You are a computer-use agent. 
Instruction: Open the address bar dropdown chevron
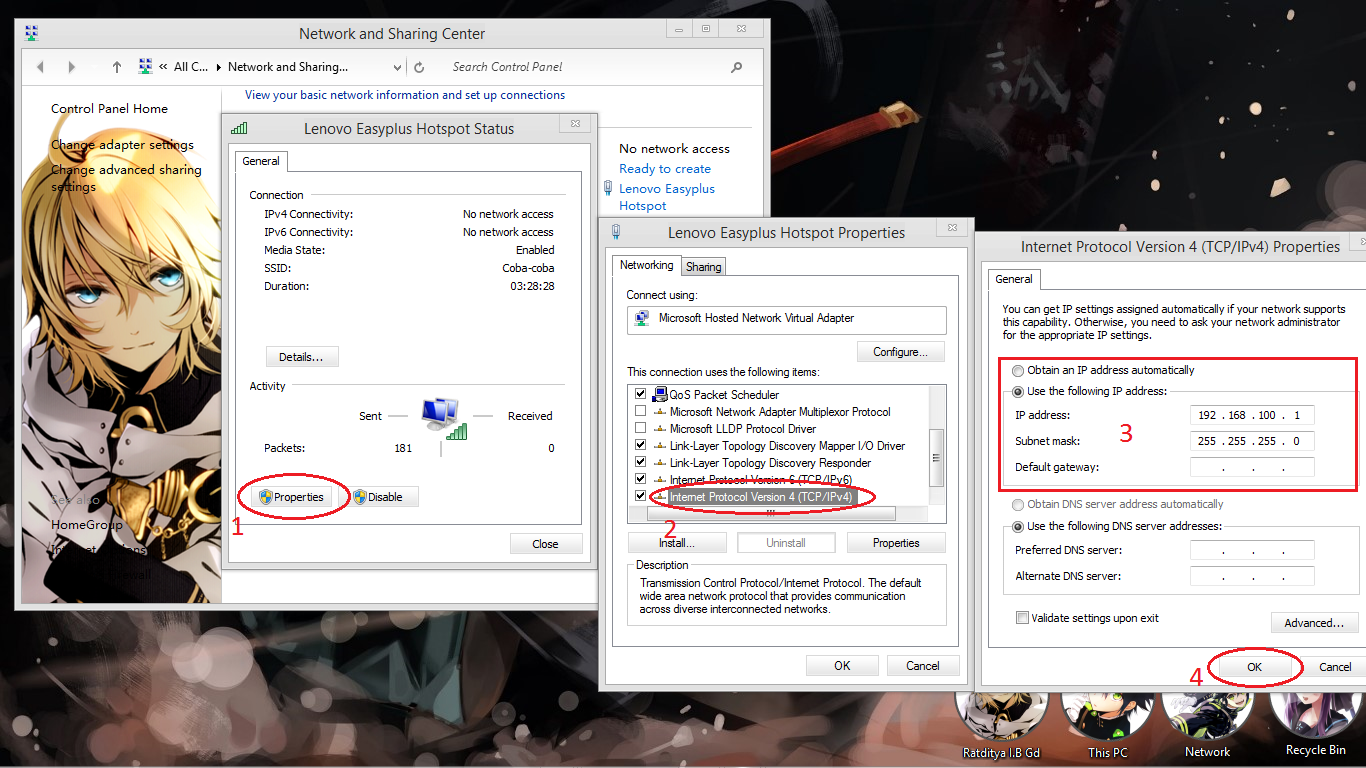[x=396, y=66]
